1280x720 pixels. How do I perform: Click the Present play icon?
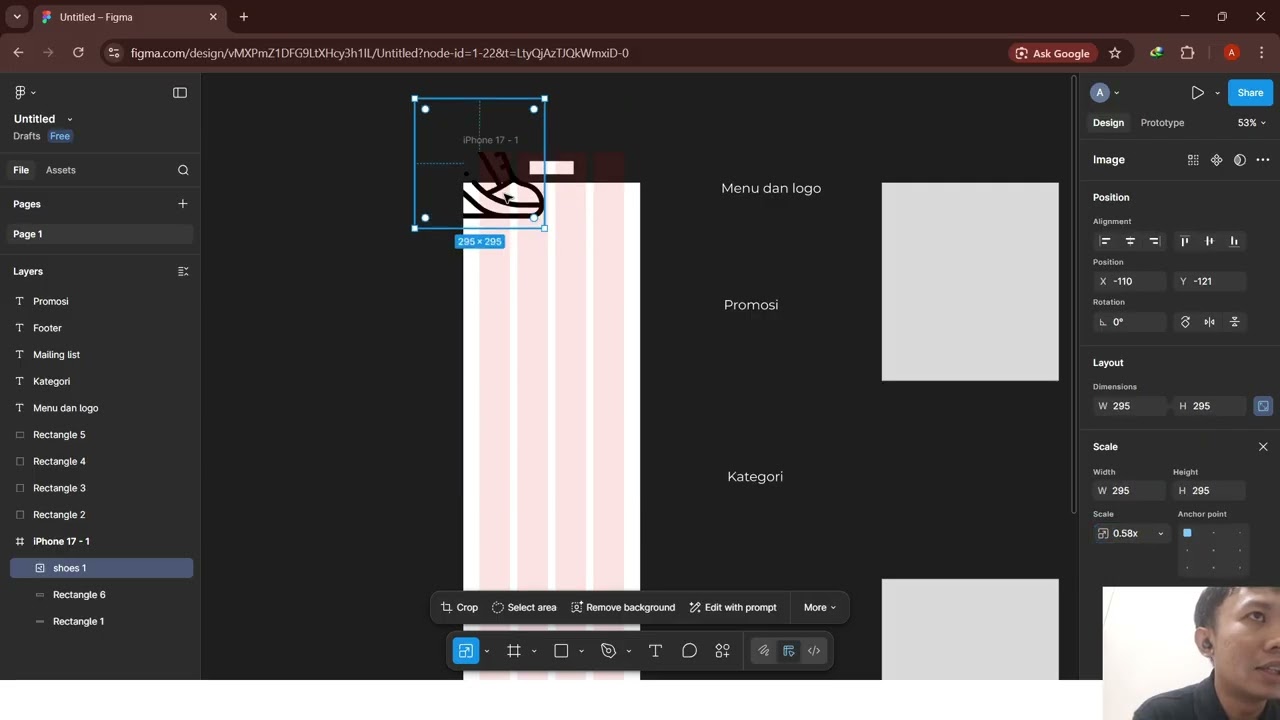coord(1197,93)
